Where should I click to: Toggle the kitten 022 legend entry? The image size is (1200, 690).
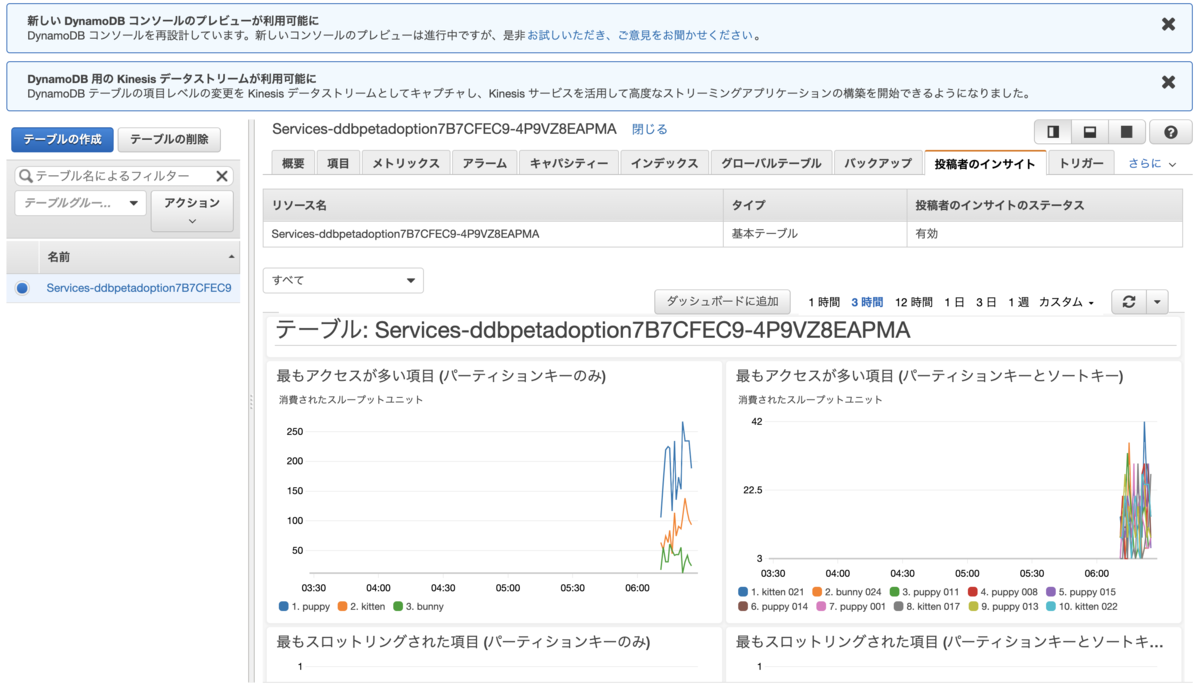click(1082, 607)
